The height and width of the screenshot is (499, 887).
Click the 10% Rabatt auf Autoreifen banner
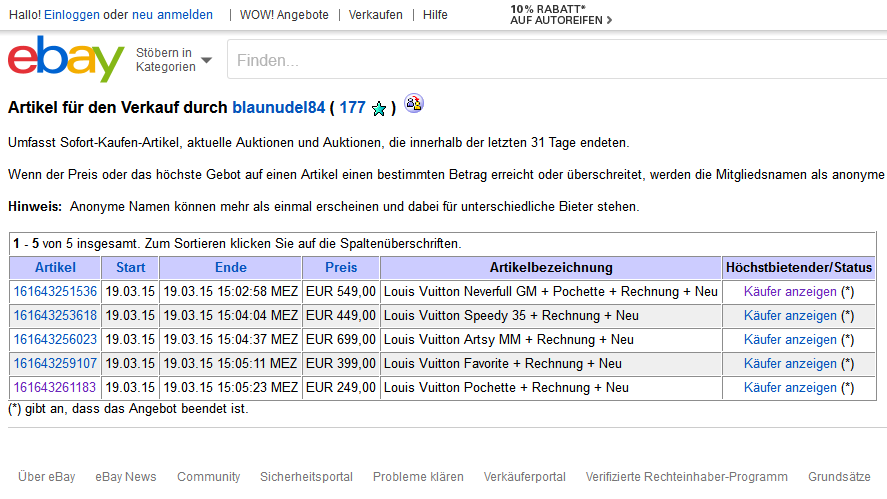[x=561, y=15]
